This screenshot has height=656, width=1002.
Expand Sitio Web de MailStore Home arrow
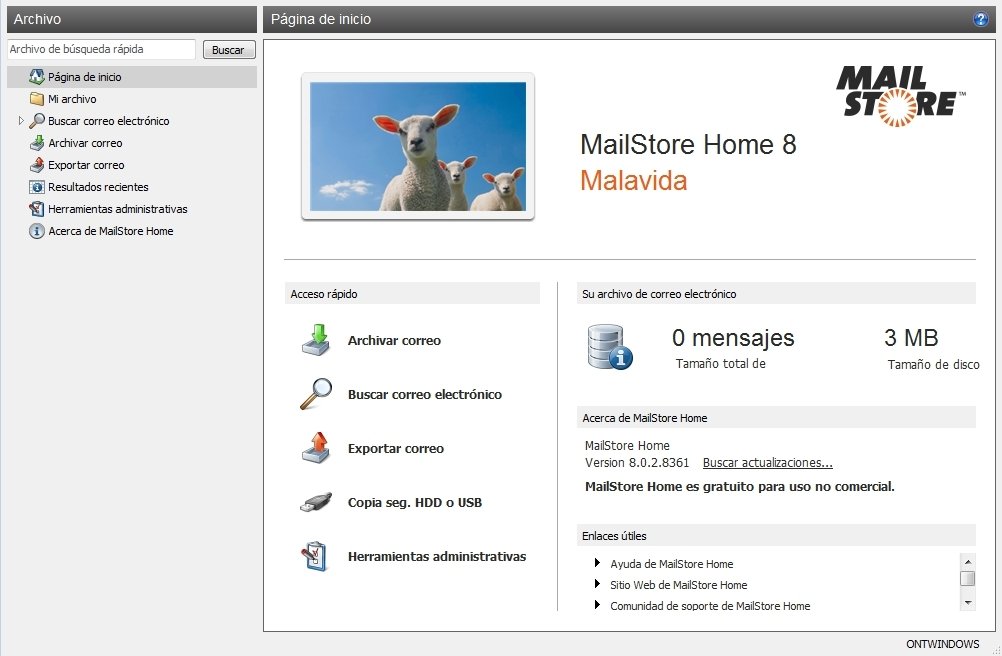597,584
